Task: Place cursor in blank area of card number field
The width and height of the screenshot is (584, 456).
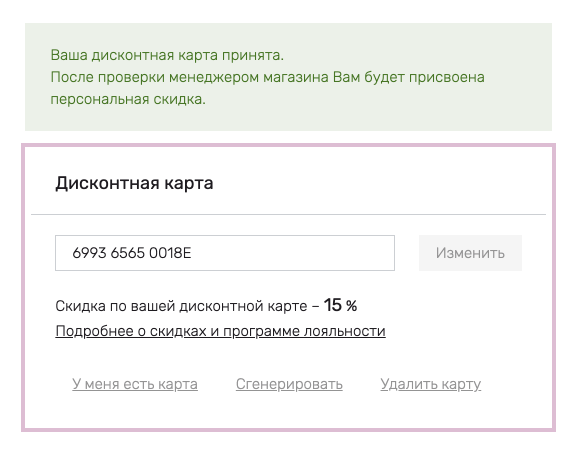Action: (294, 253)
